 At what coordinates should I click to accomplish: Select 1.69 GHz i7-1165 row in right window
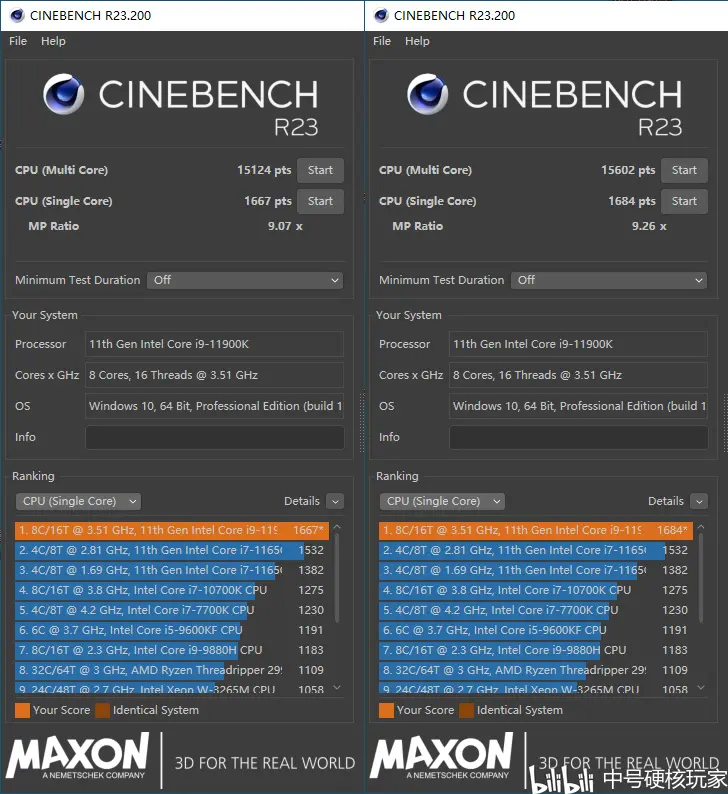(536, 570)
